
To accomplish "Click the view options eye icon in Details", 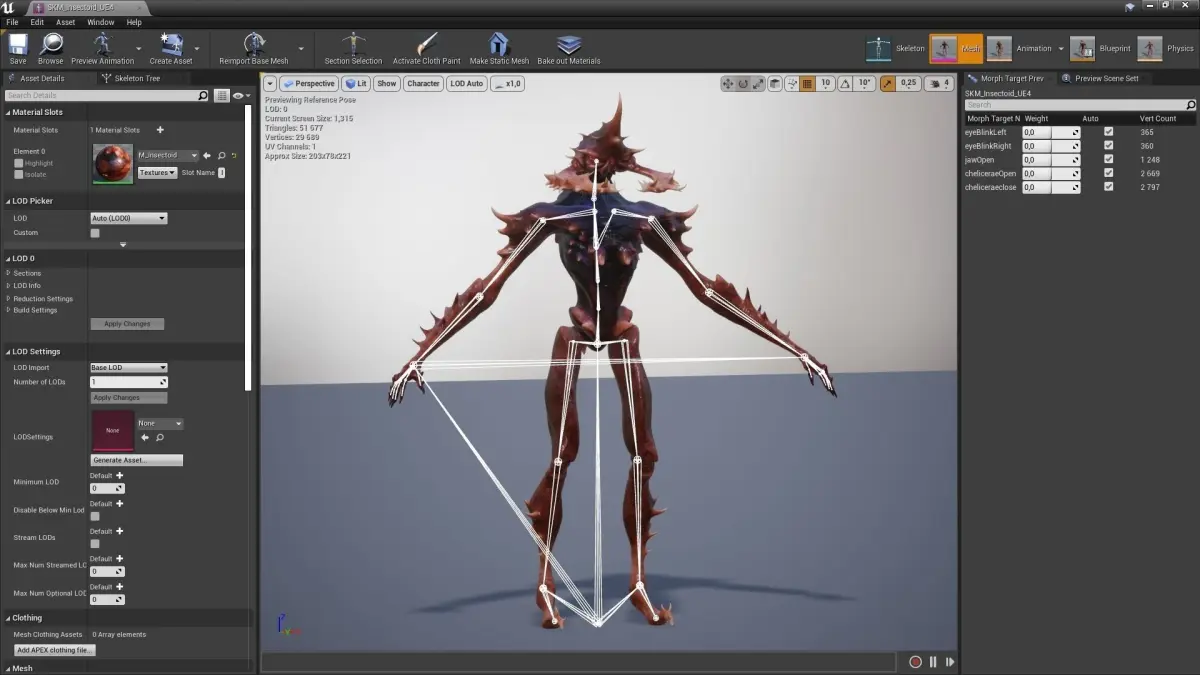I will tap(240, 96).
